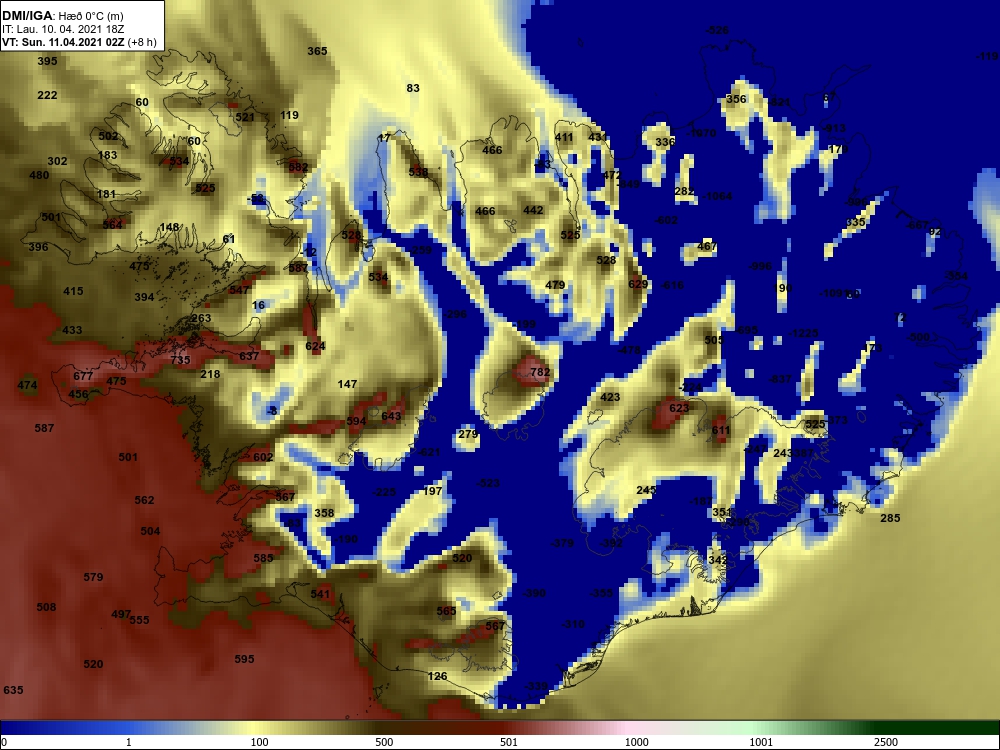Click the map value 541

(320, 594)
